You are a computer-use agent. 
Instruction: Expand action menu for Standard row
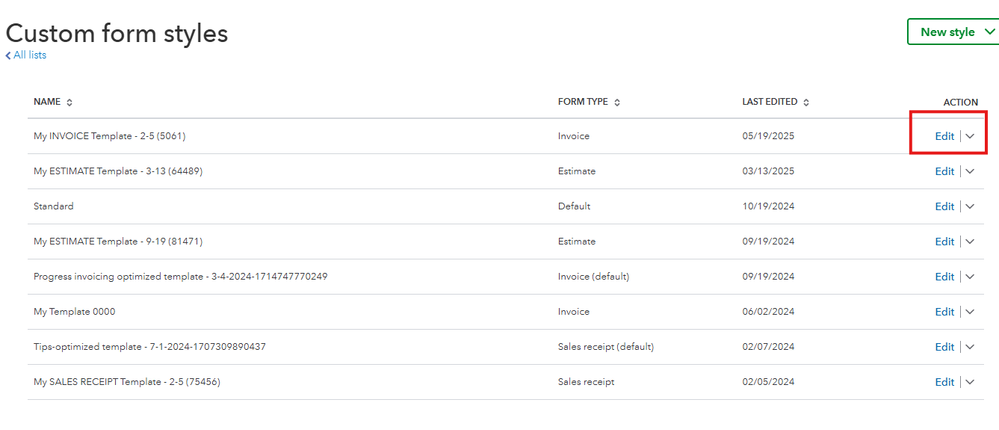970,206
